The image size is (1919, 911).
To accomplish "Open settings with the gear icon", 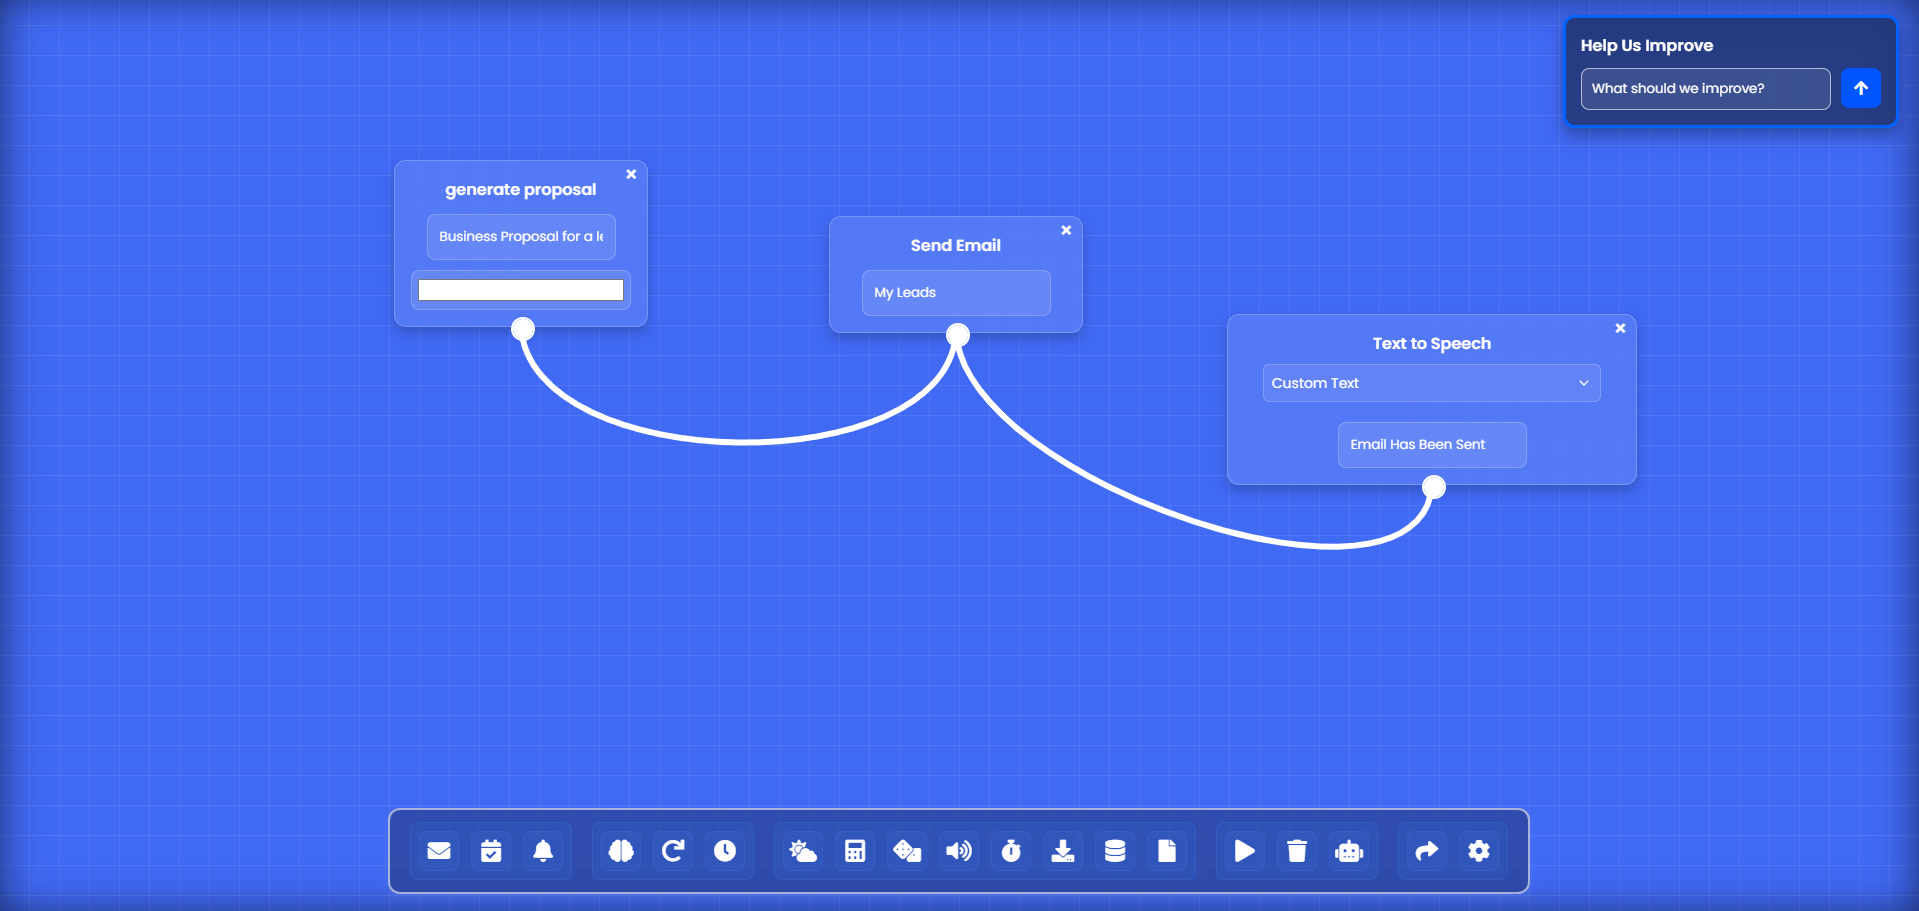I will tap(1479, 851).
